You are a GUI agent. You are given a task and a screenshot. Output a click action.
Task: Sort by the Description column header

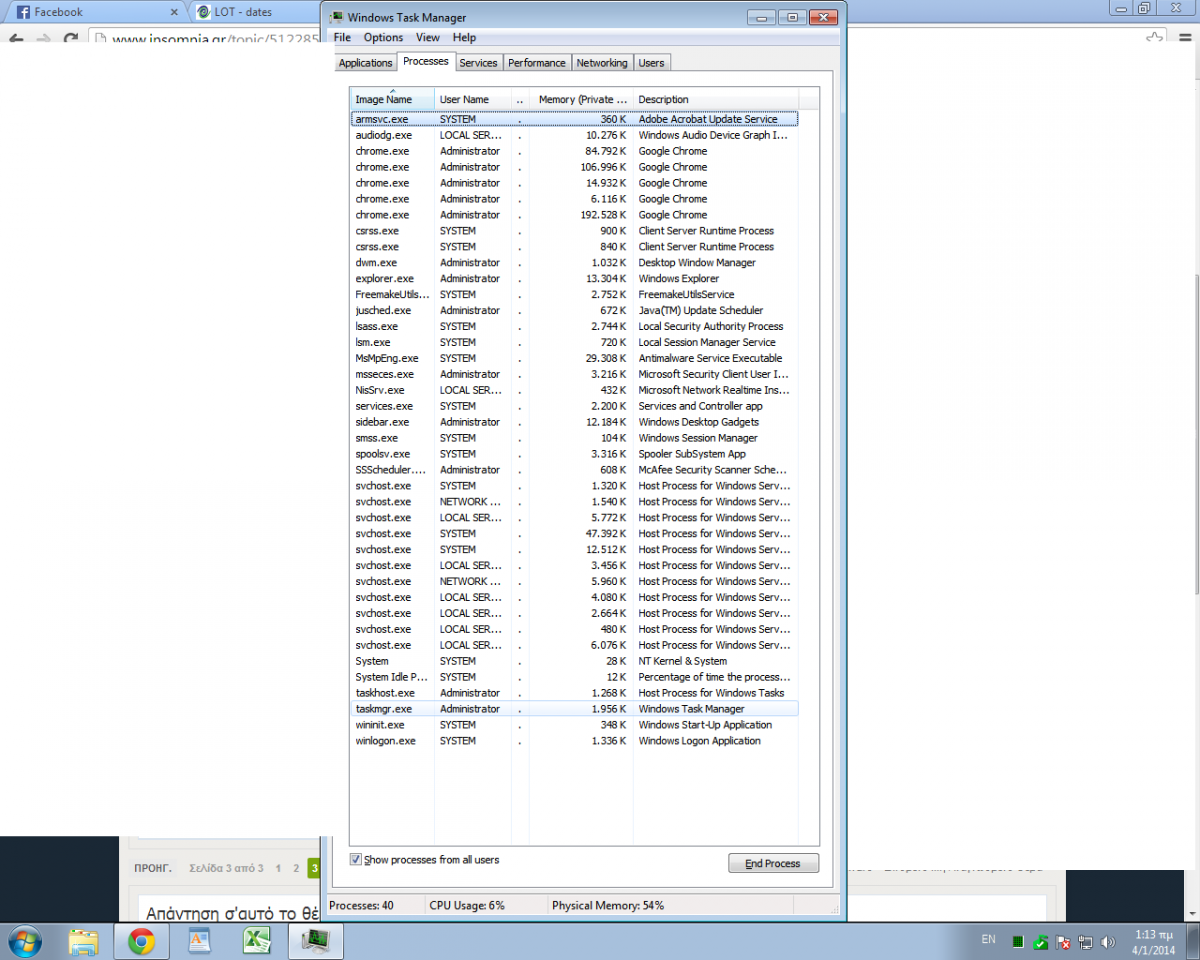(x=716, y=99)
